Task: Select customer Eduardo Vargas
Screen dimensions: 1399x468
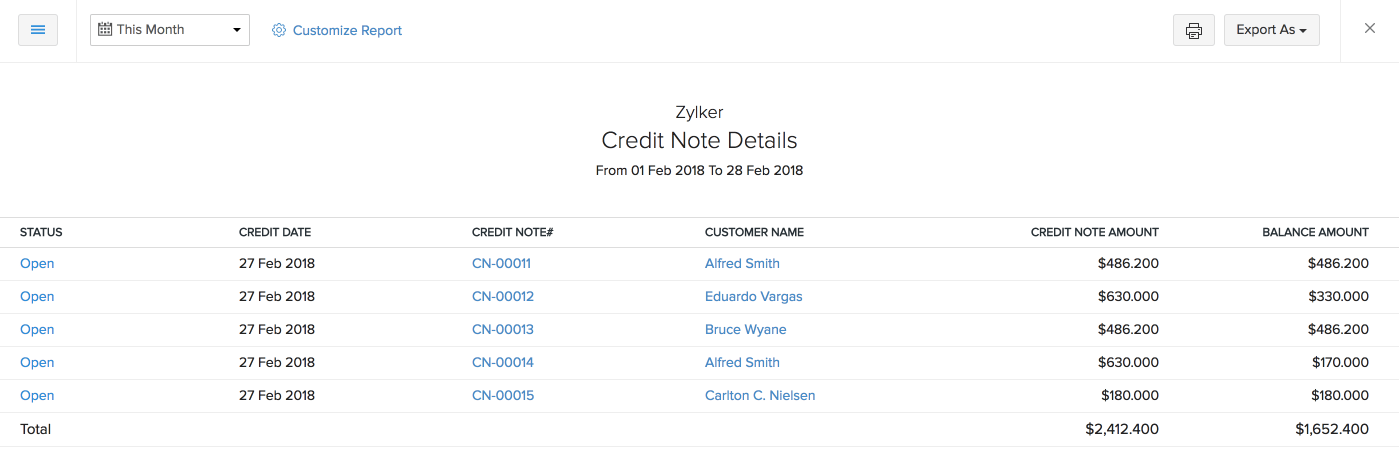Action: [753, 297]
